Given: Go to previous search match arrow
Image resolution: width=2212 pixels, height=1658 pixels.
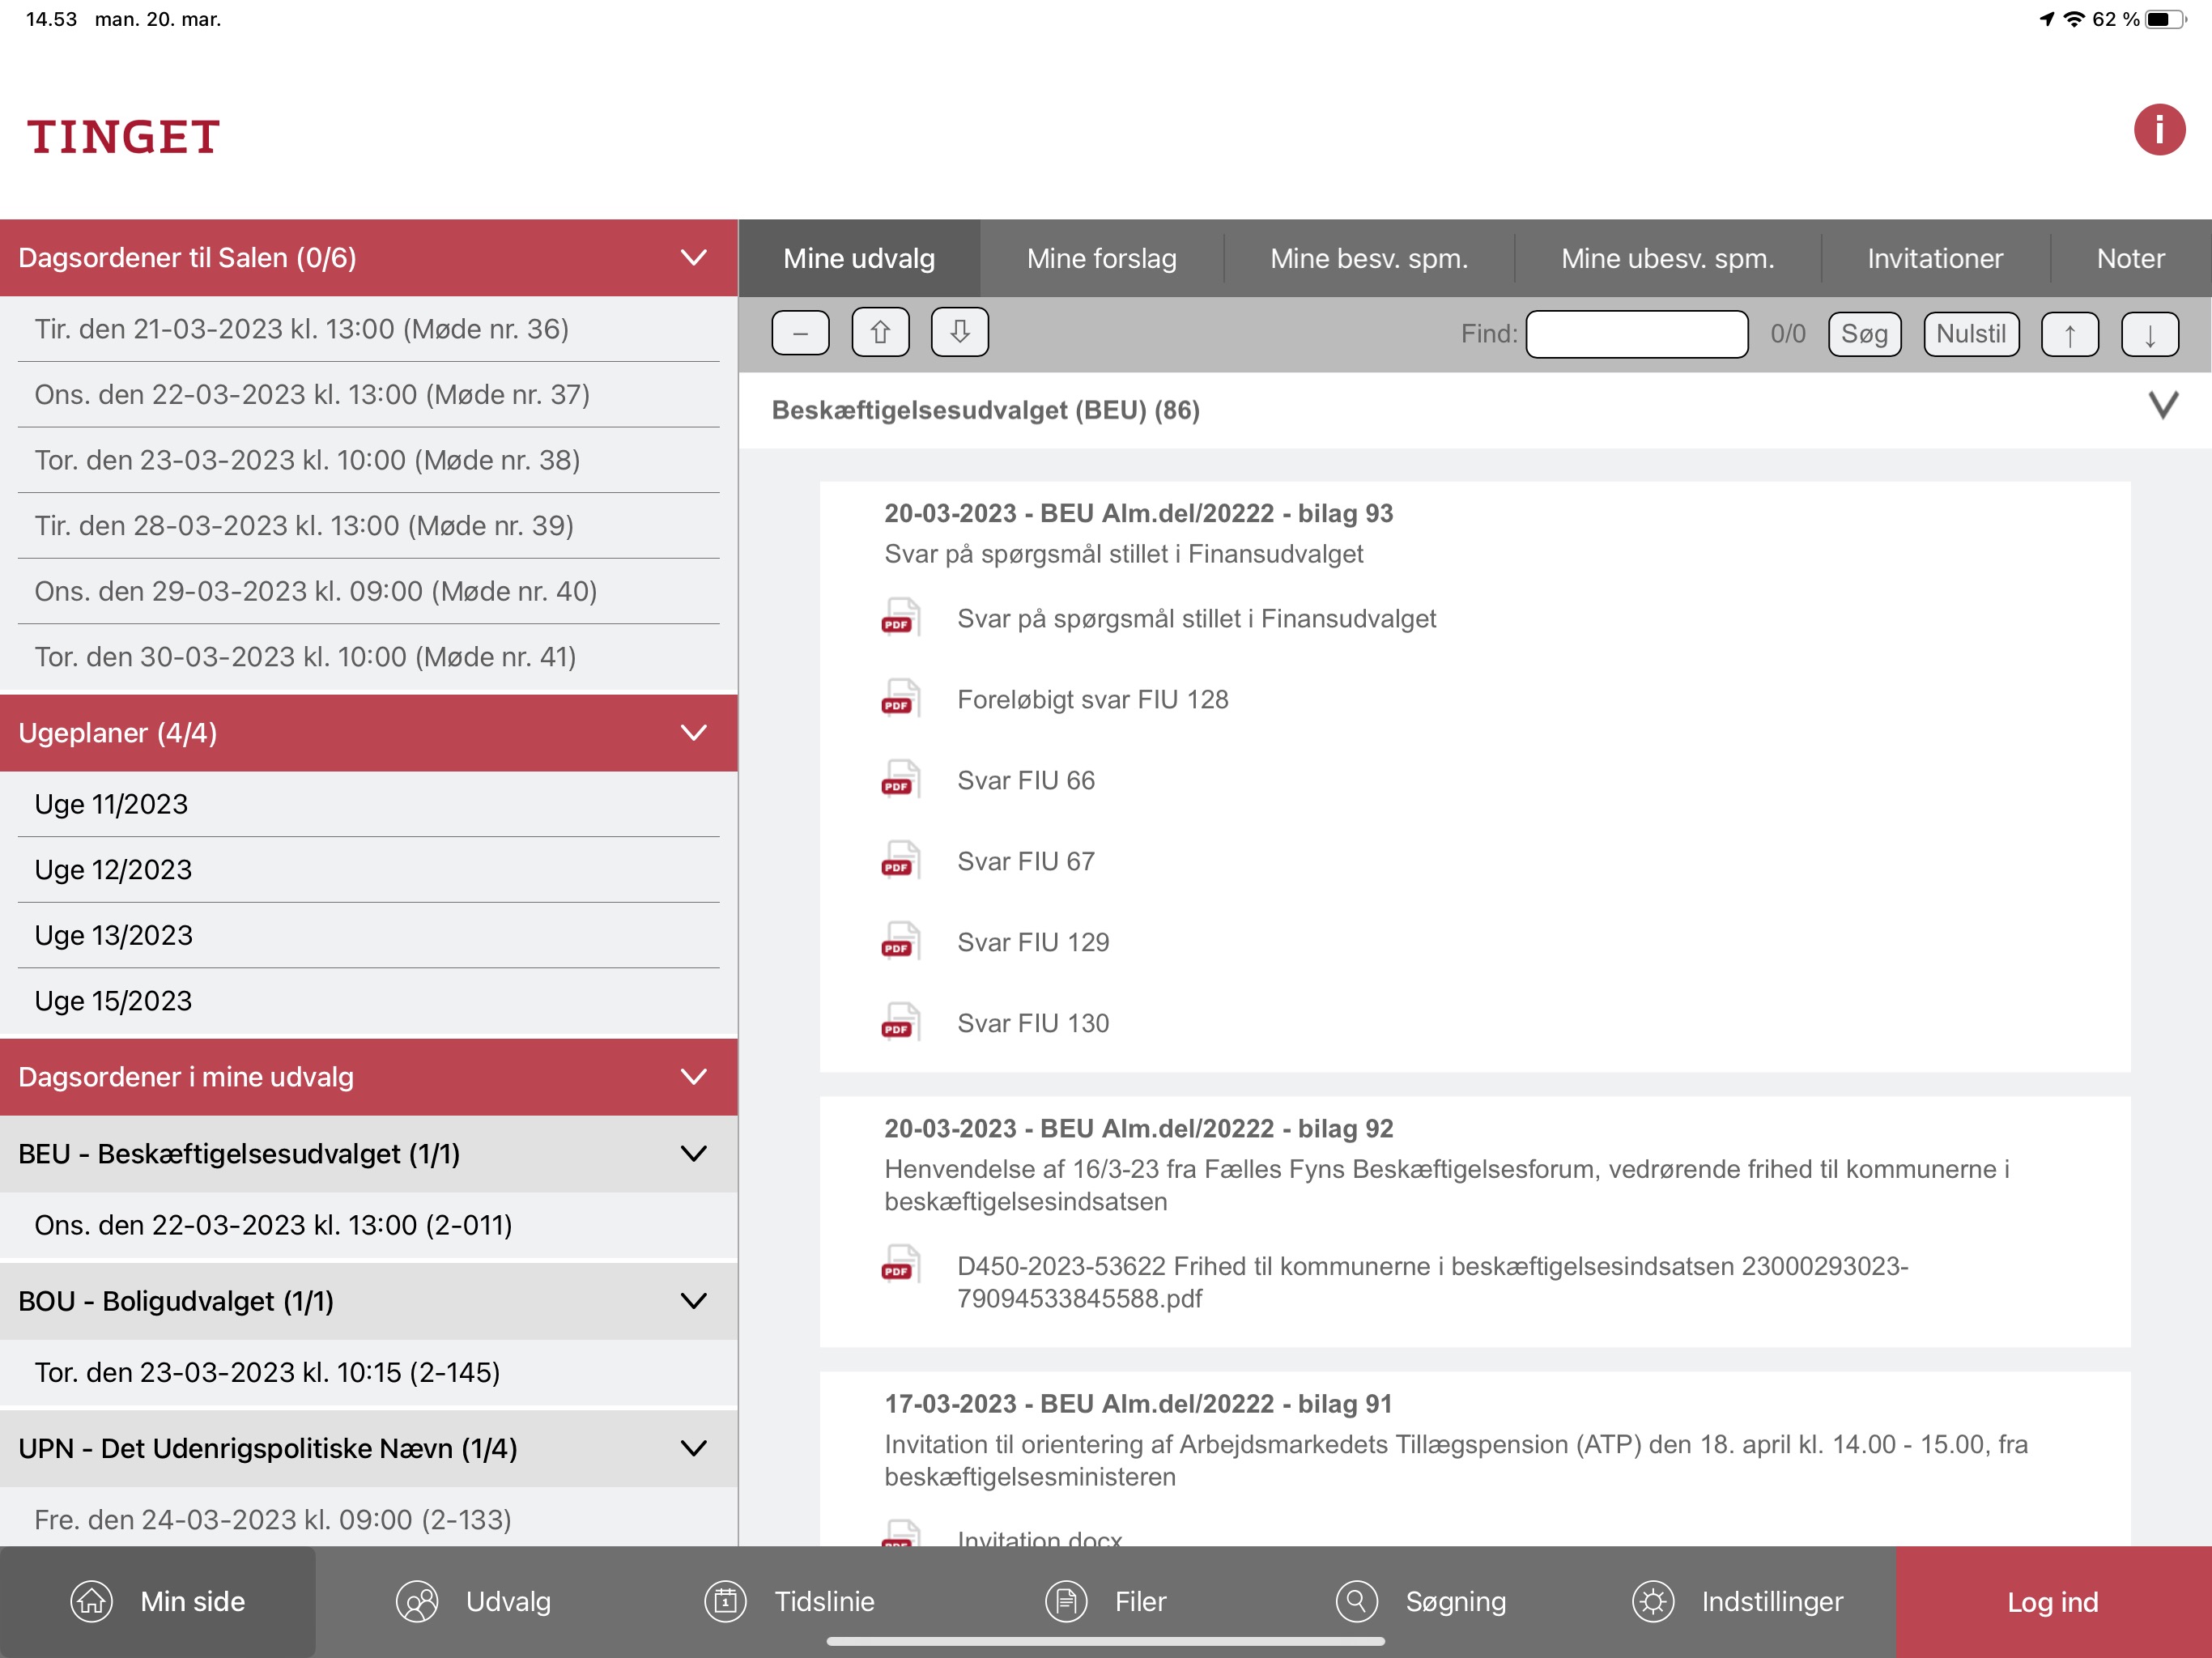Looking at the screenshot, I should click(x=2069, y=334).
